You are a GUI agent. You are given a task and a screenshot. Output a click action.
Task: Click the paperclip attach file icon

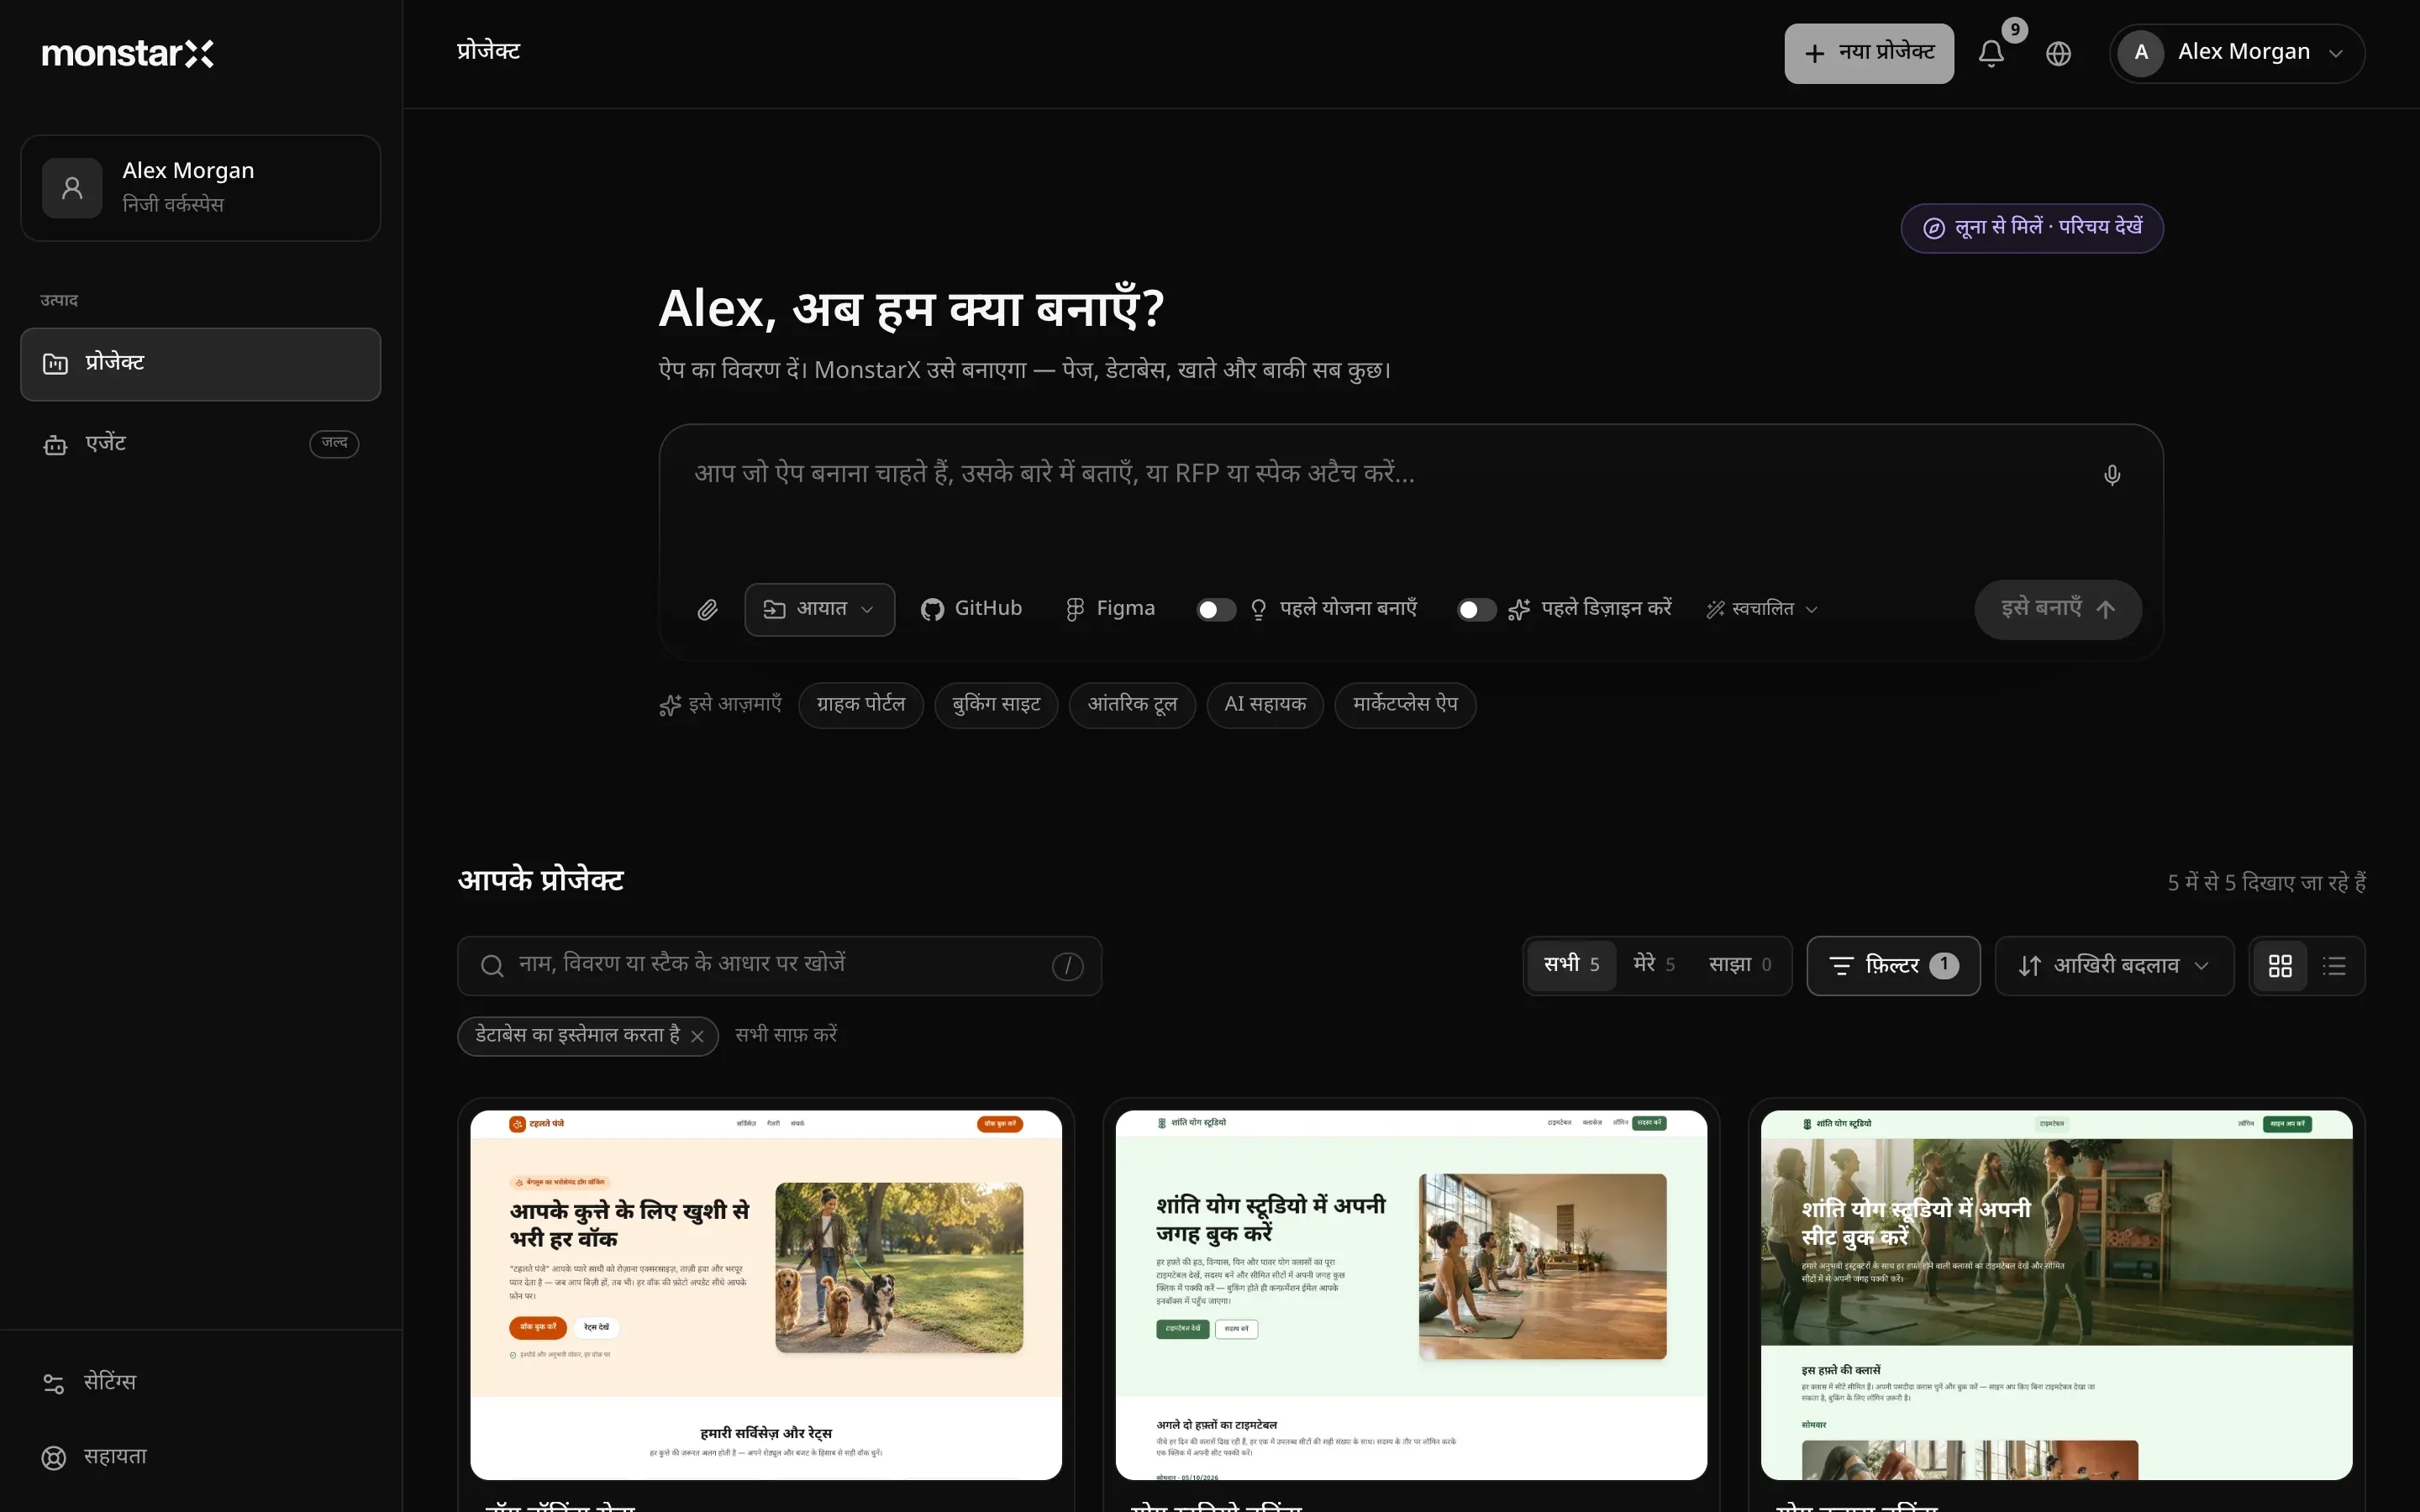[x=708, y=610]
